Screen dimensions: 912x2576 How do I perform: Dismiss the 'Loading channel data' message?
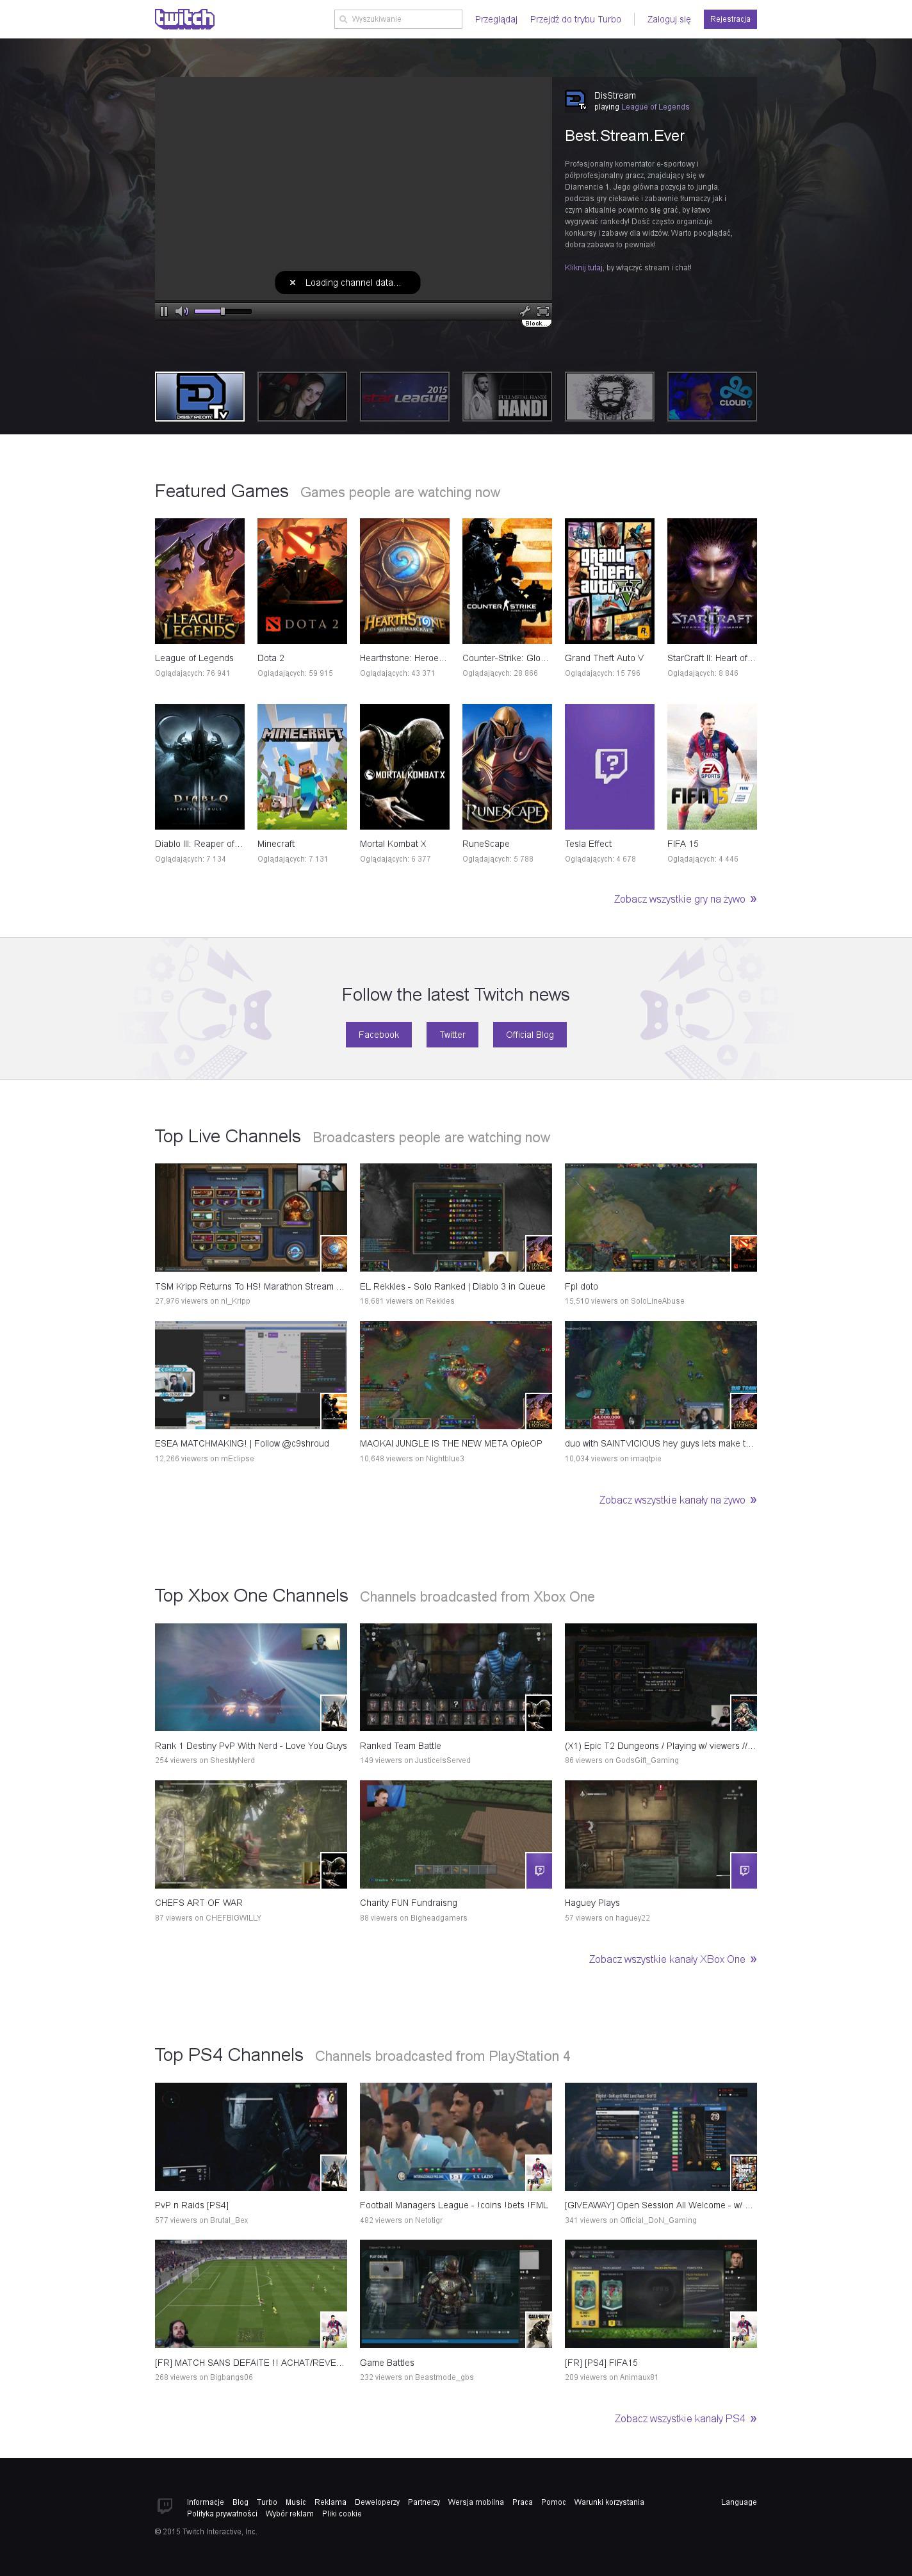(x=292, y=283)
